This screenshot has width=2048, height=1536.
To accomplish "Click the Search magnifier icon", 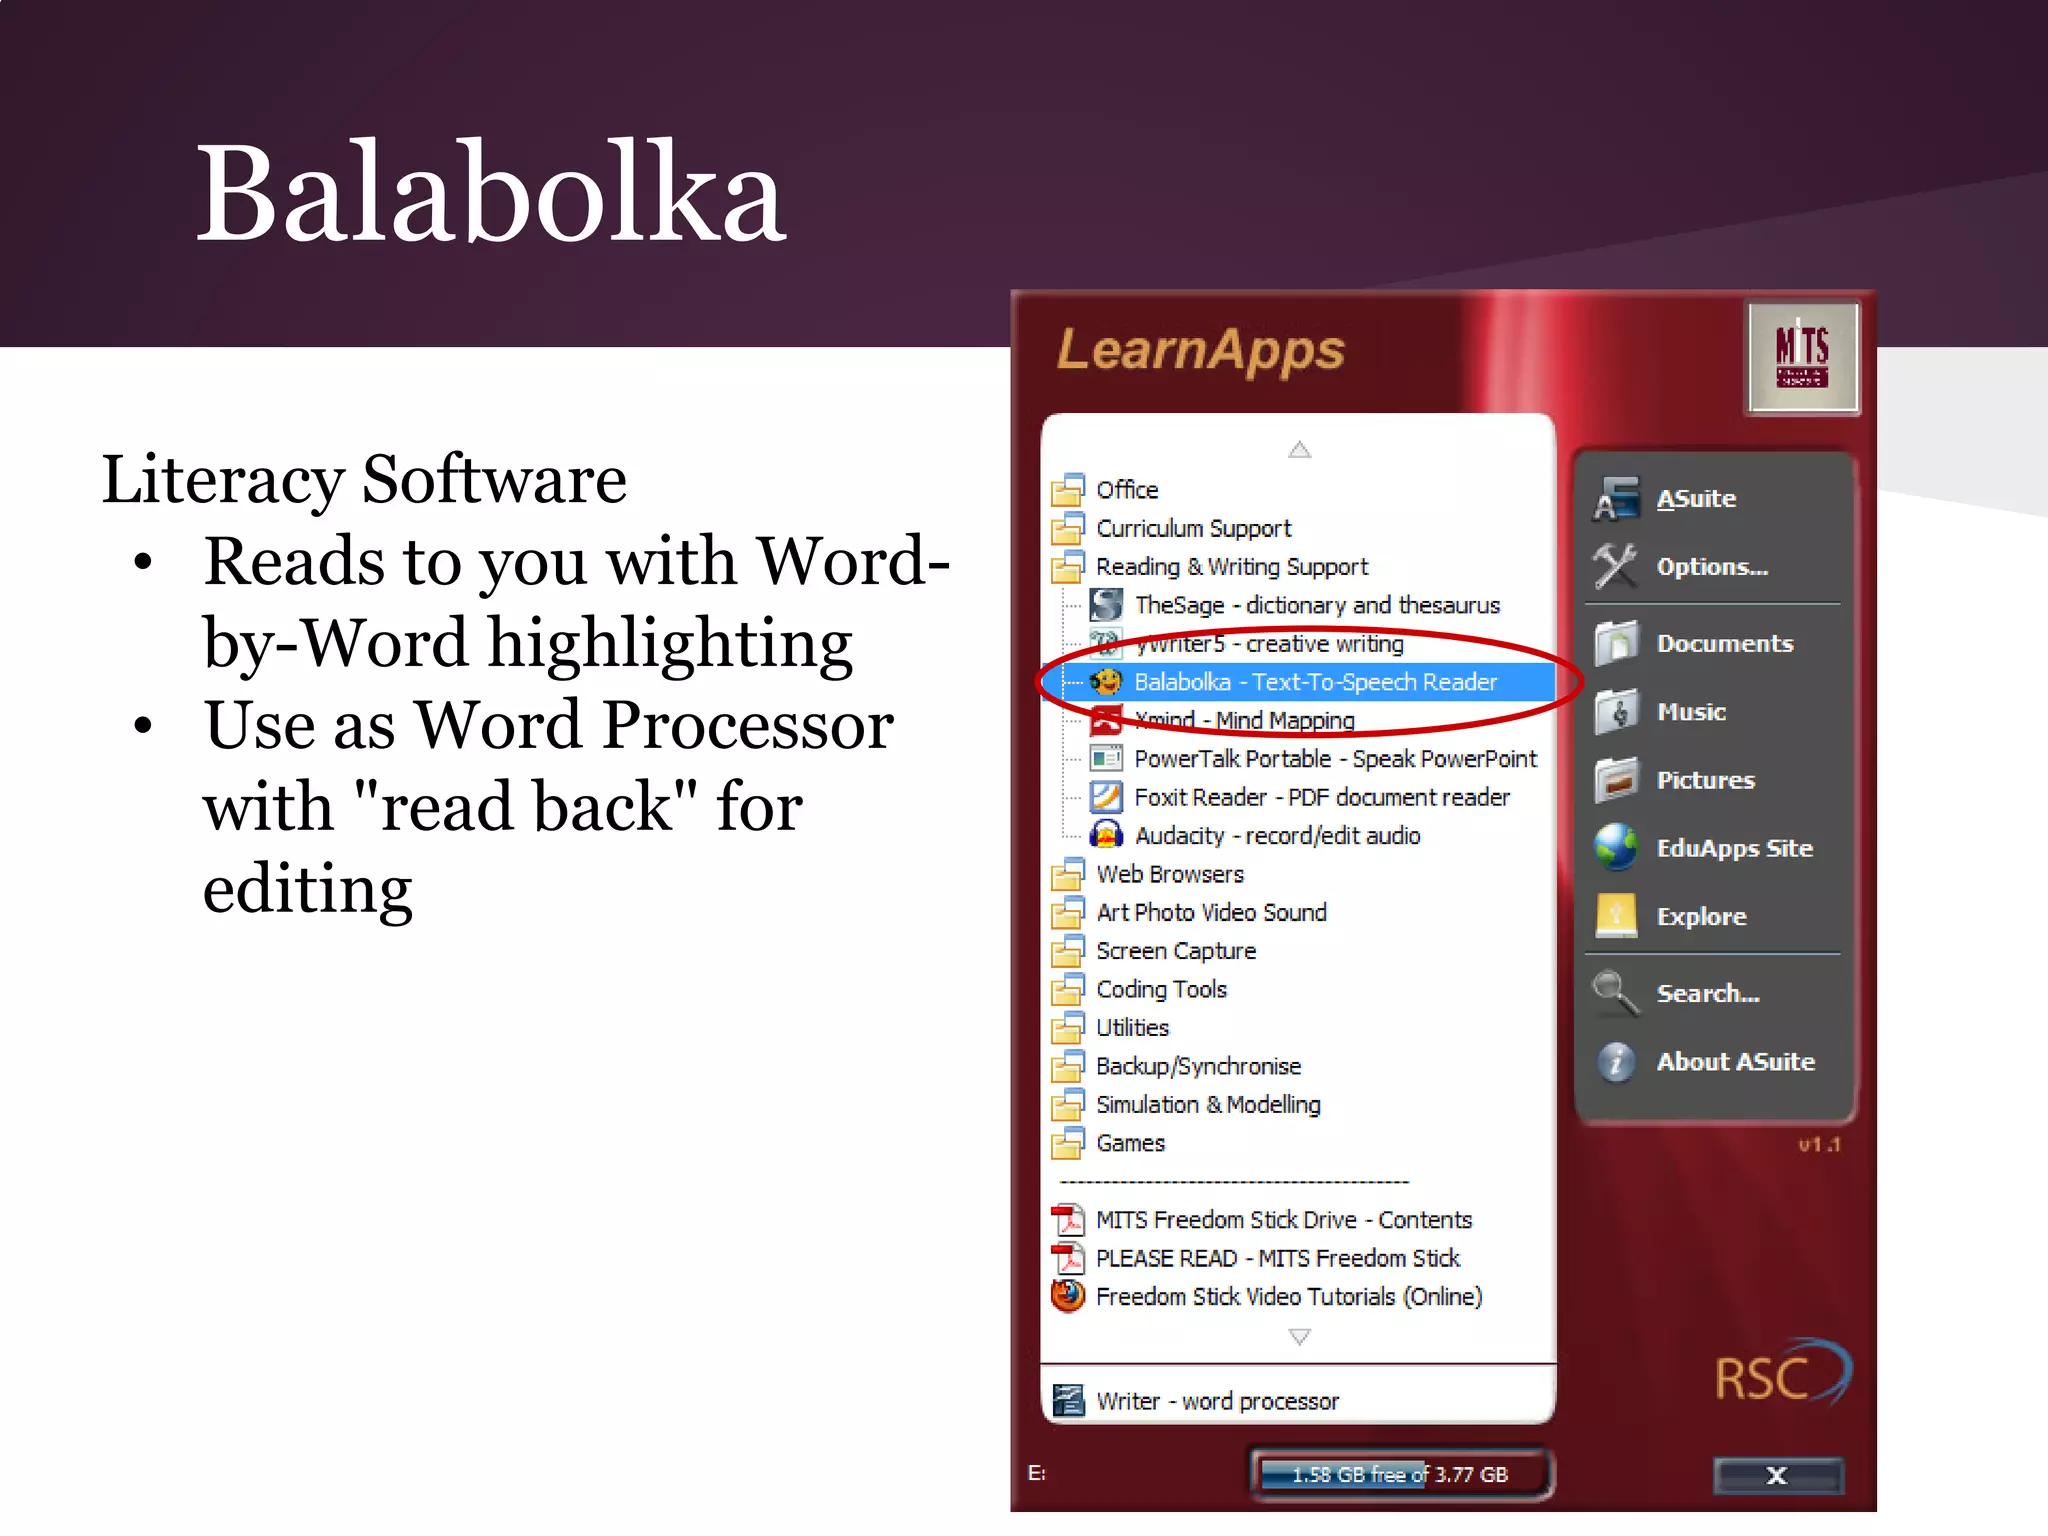I will 1616,993.
